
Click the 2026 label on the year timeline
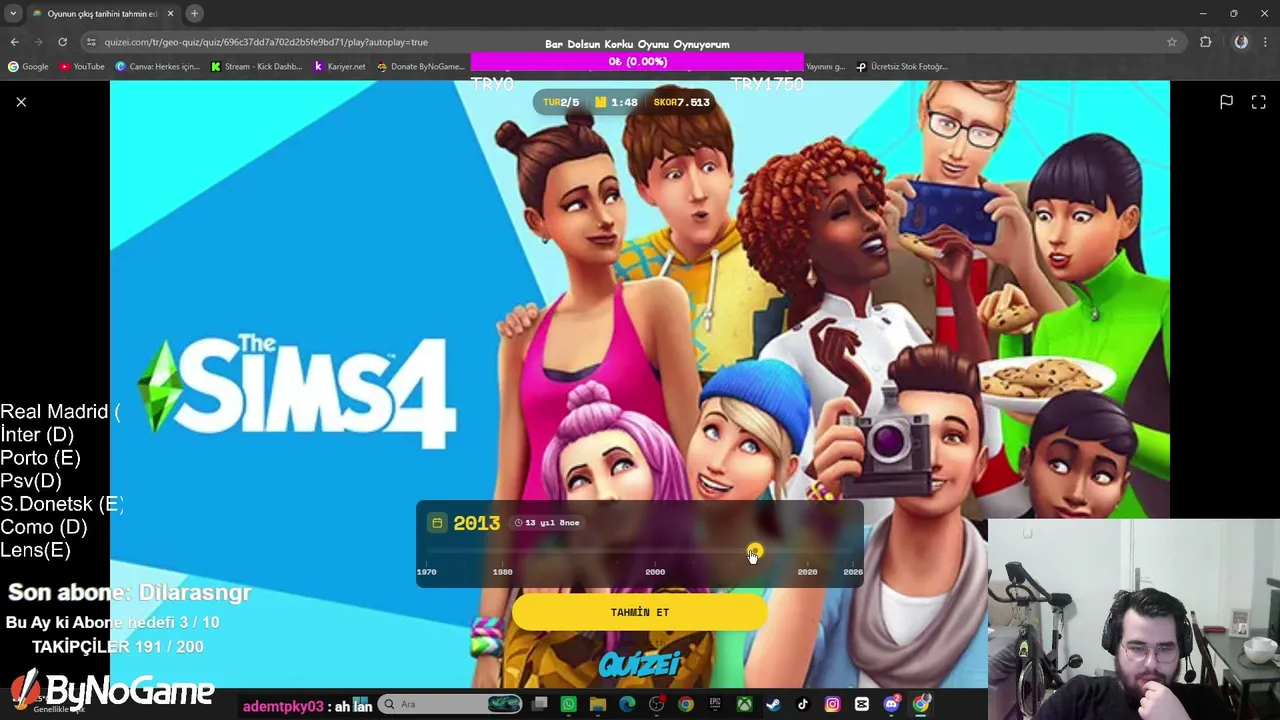point(853,572)
